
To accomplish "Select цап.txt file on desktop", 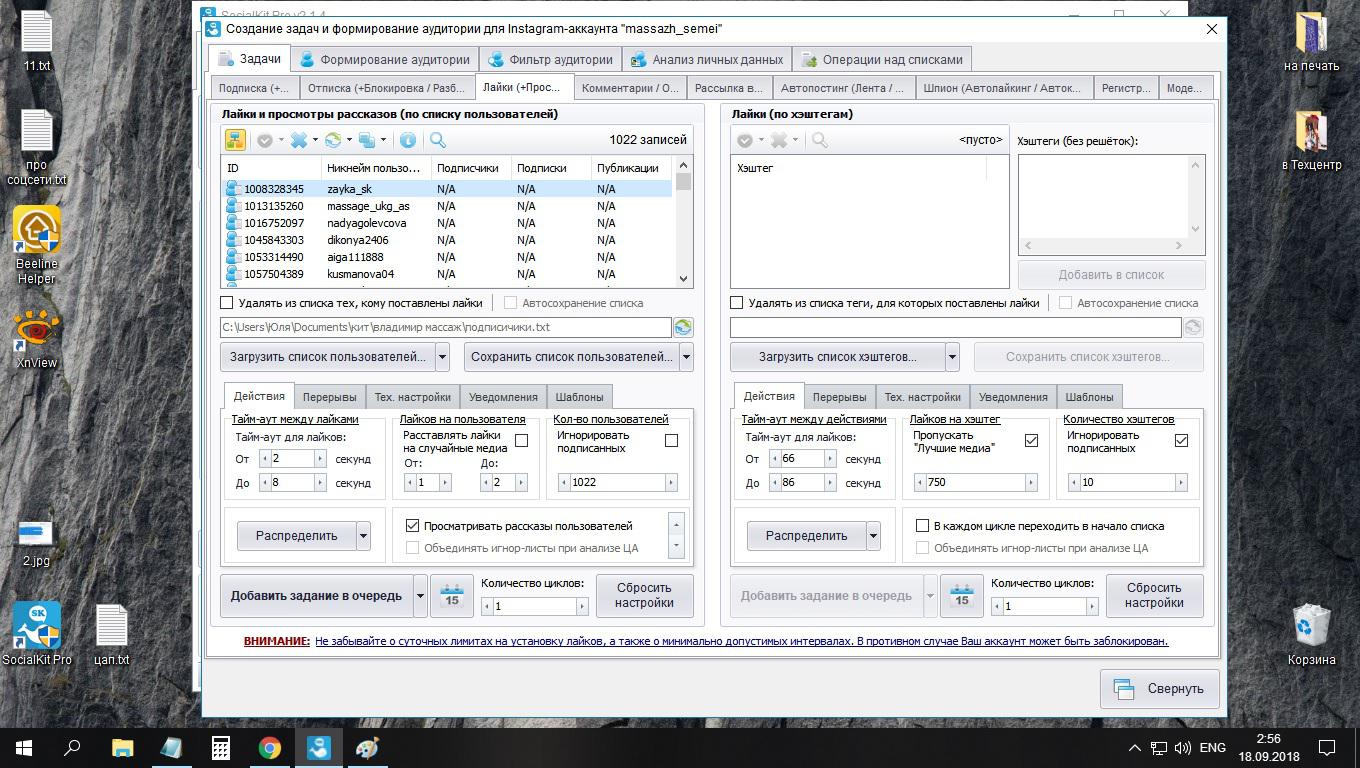I will pos(111,635).
